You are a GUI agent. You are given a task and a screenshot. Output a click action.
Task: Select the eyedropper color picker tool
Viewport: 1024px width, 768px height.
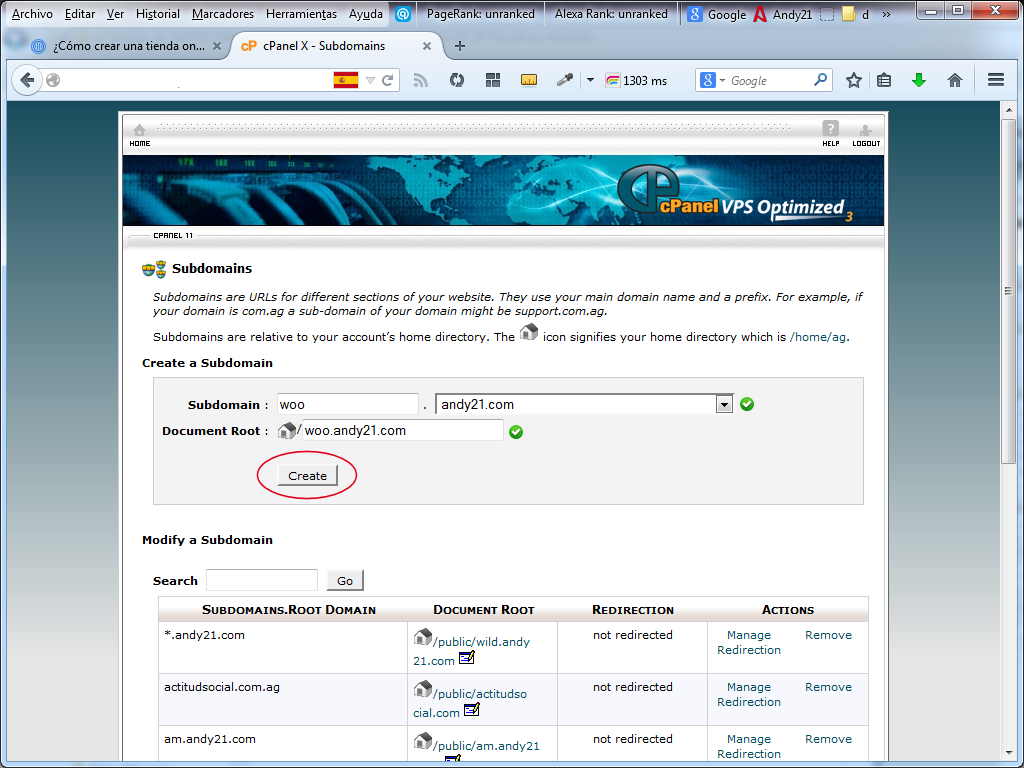tap(564, 80)
